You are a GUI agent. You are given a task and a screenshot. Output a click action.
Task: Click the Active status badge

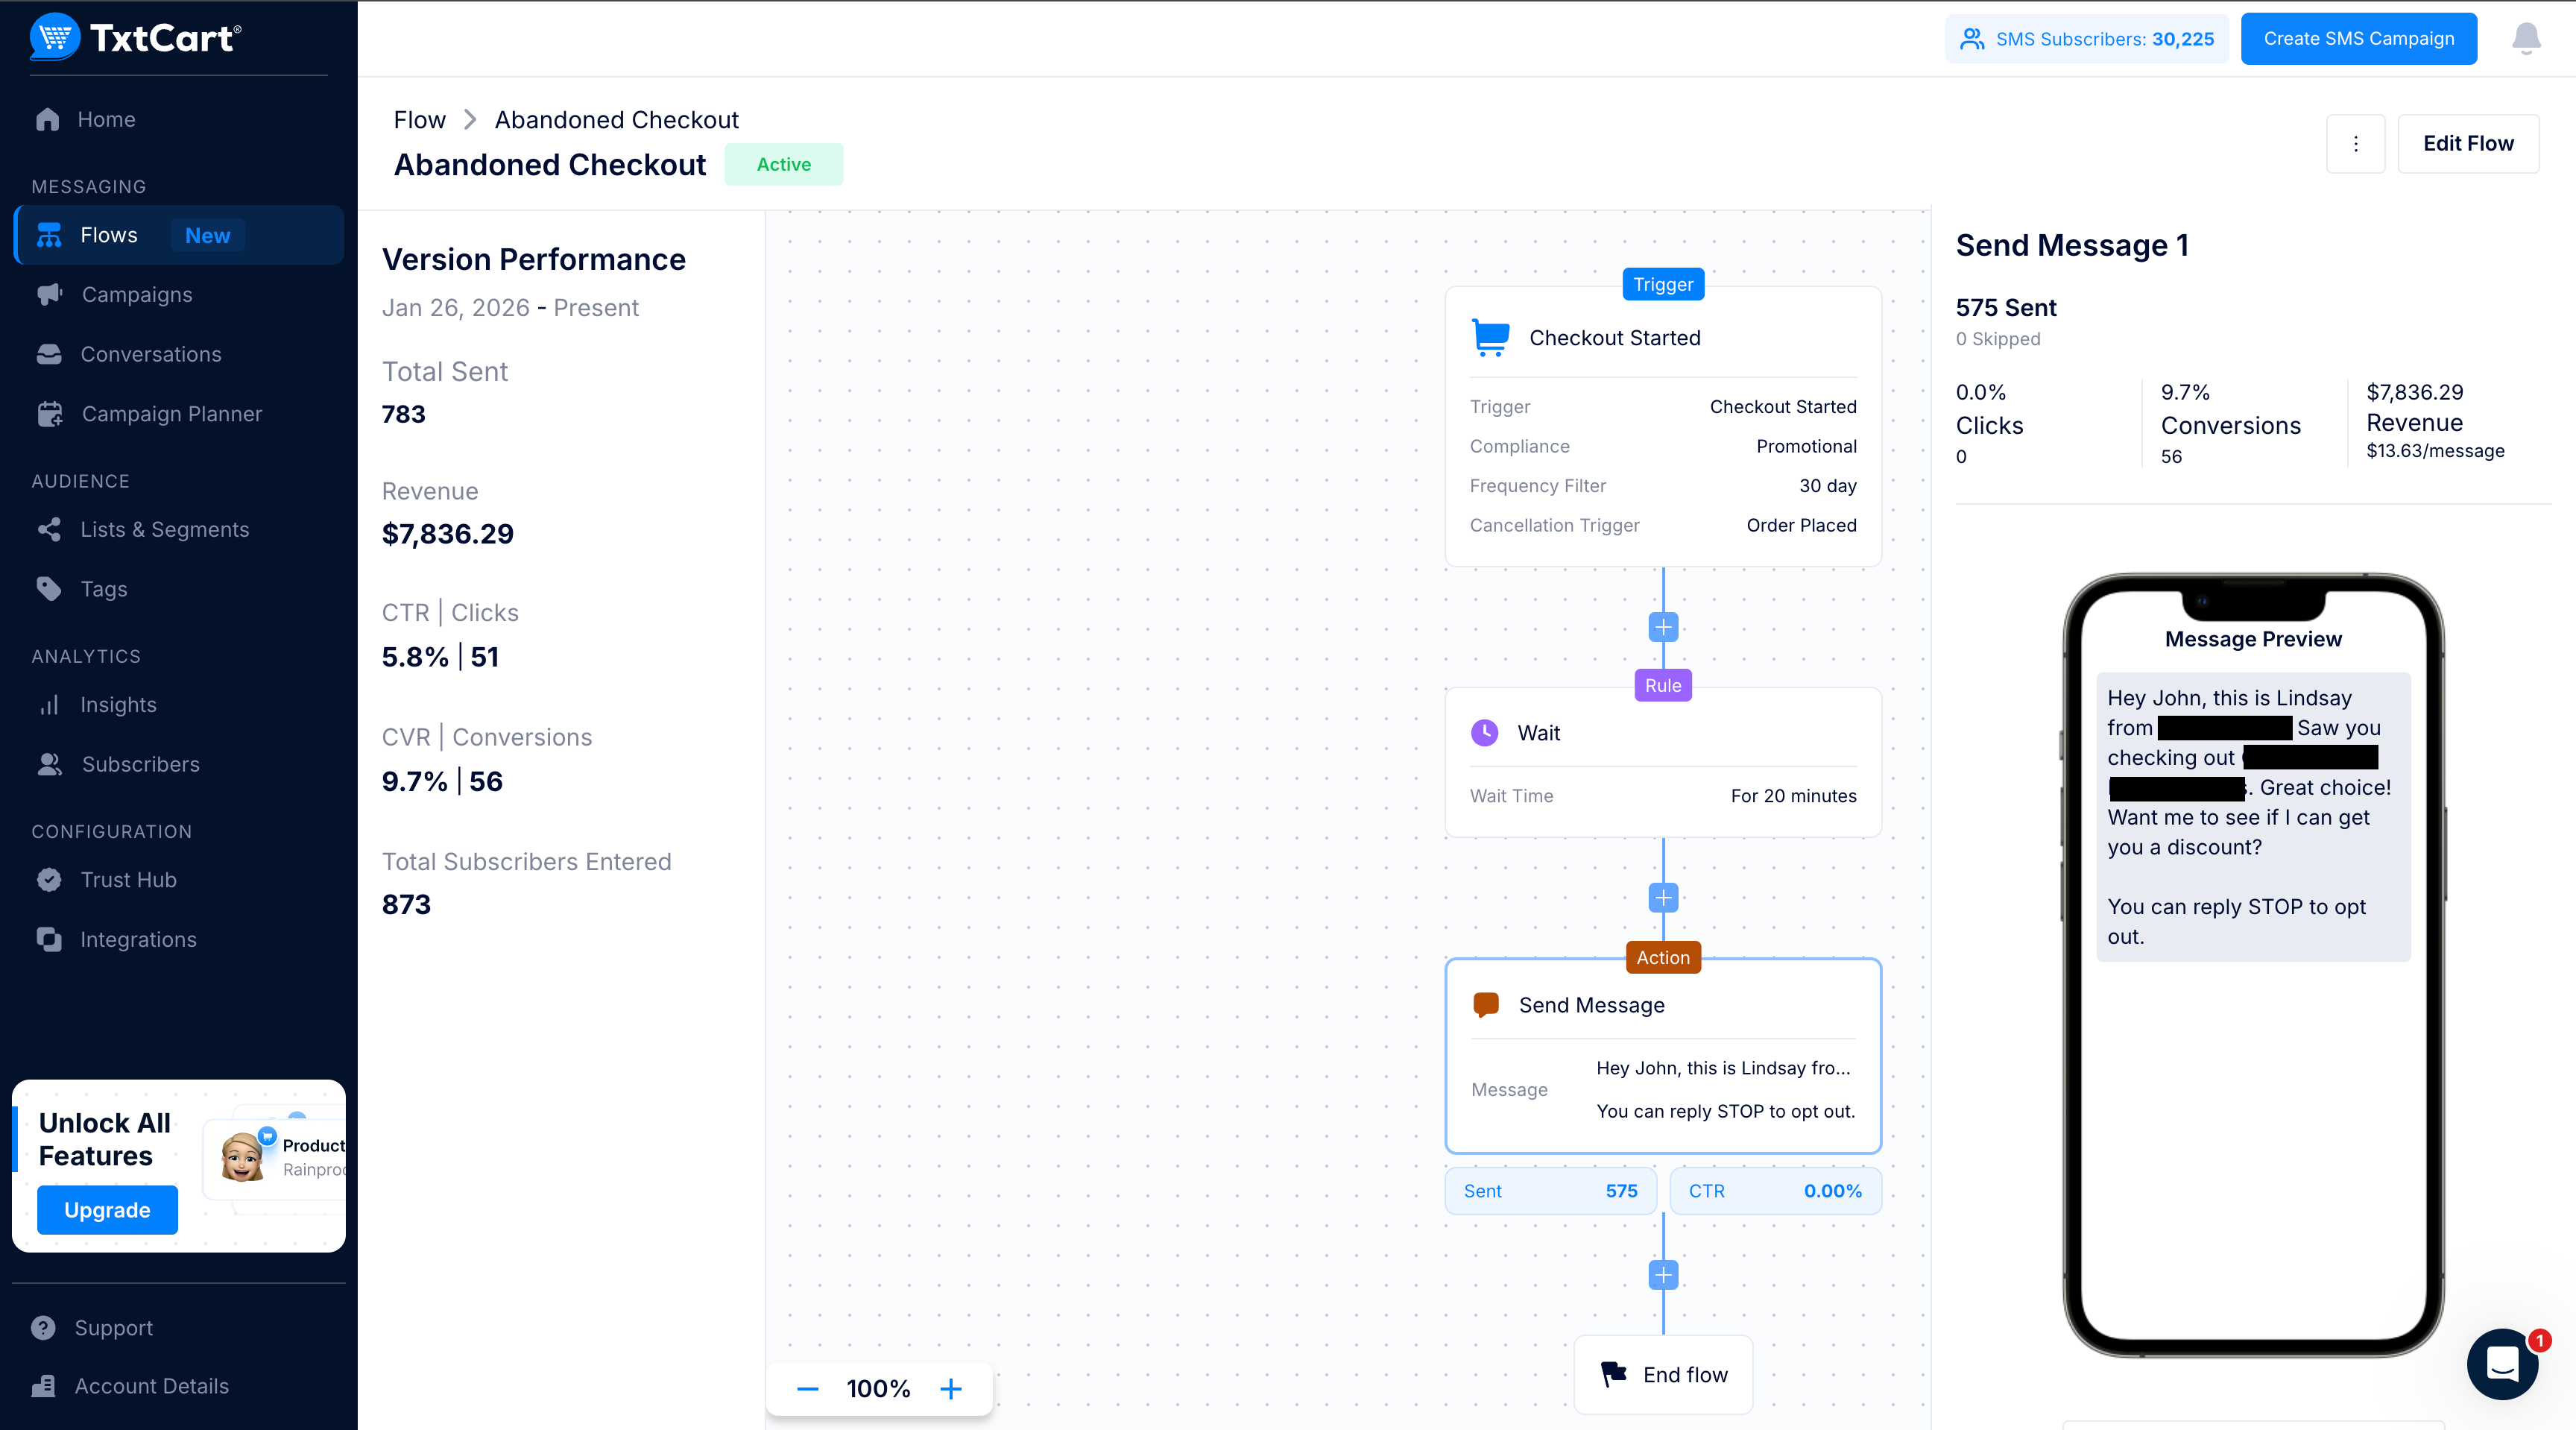tap(783, 165)
